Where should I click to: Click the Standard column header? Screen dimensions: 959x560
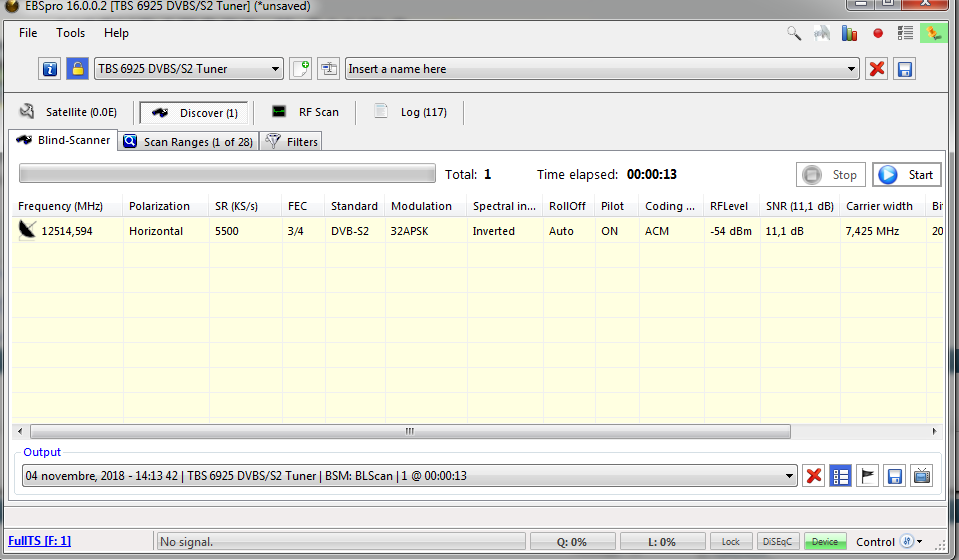click(355, 206)
